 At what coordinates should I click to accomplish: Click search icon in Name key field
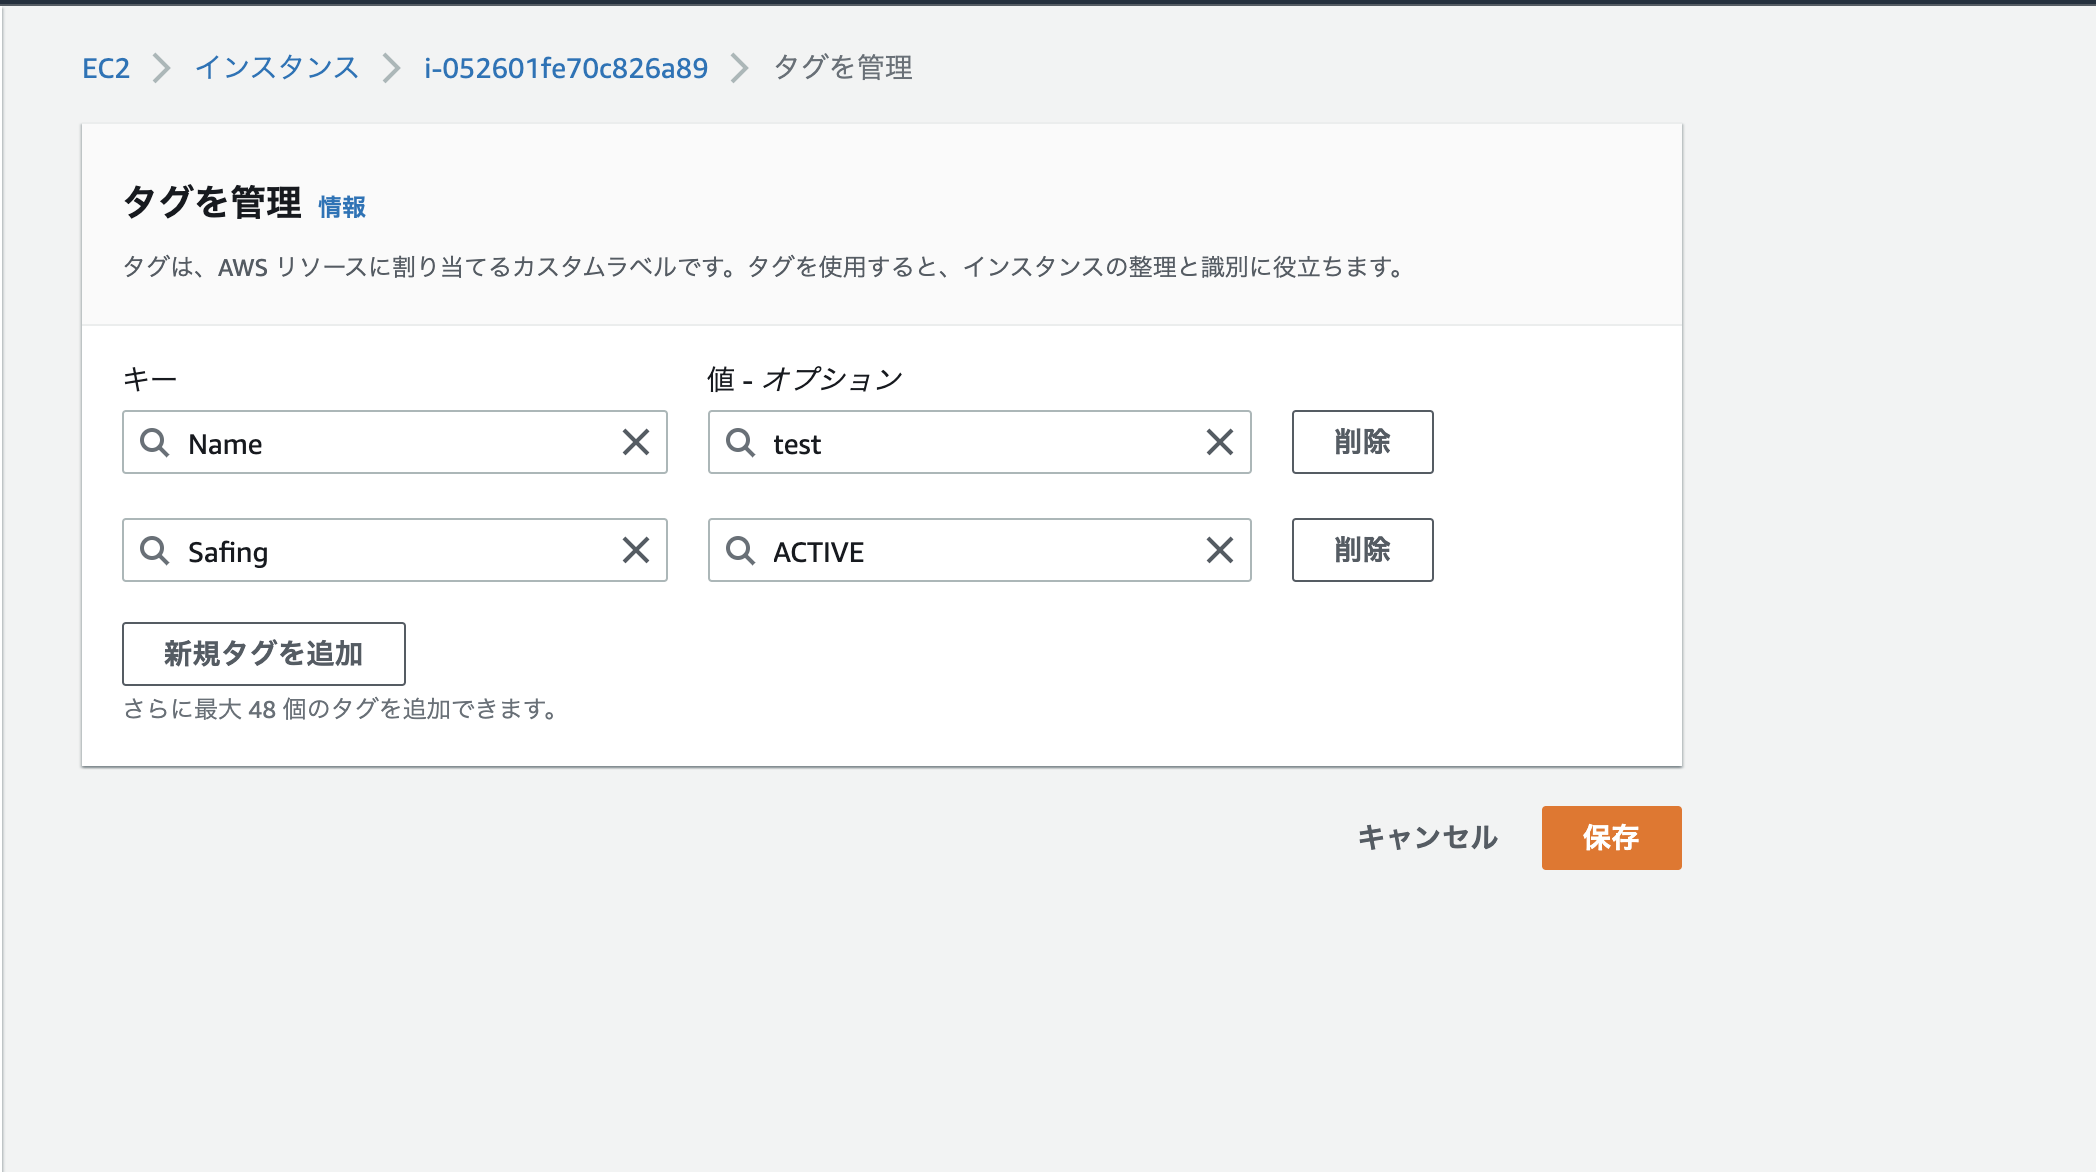[154, 442]
